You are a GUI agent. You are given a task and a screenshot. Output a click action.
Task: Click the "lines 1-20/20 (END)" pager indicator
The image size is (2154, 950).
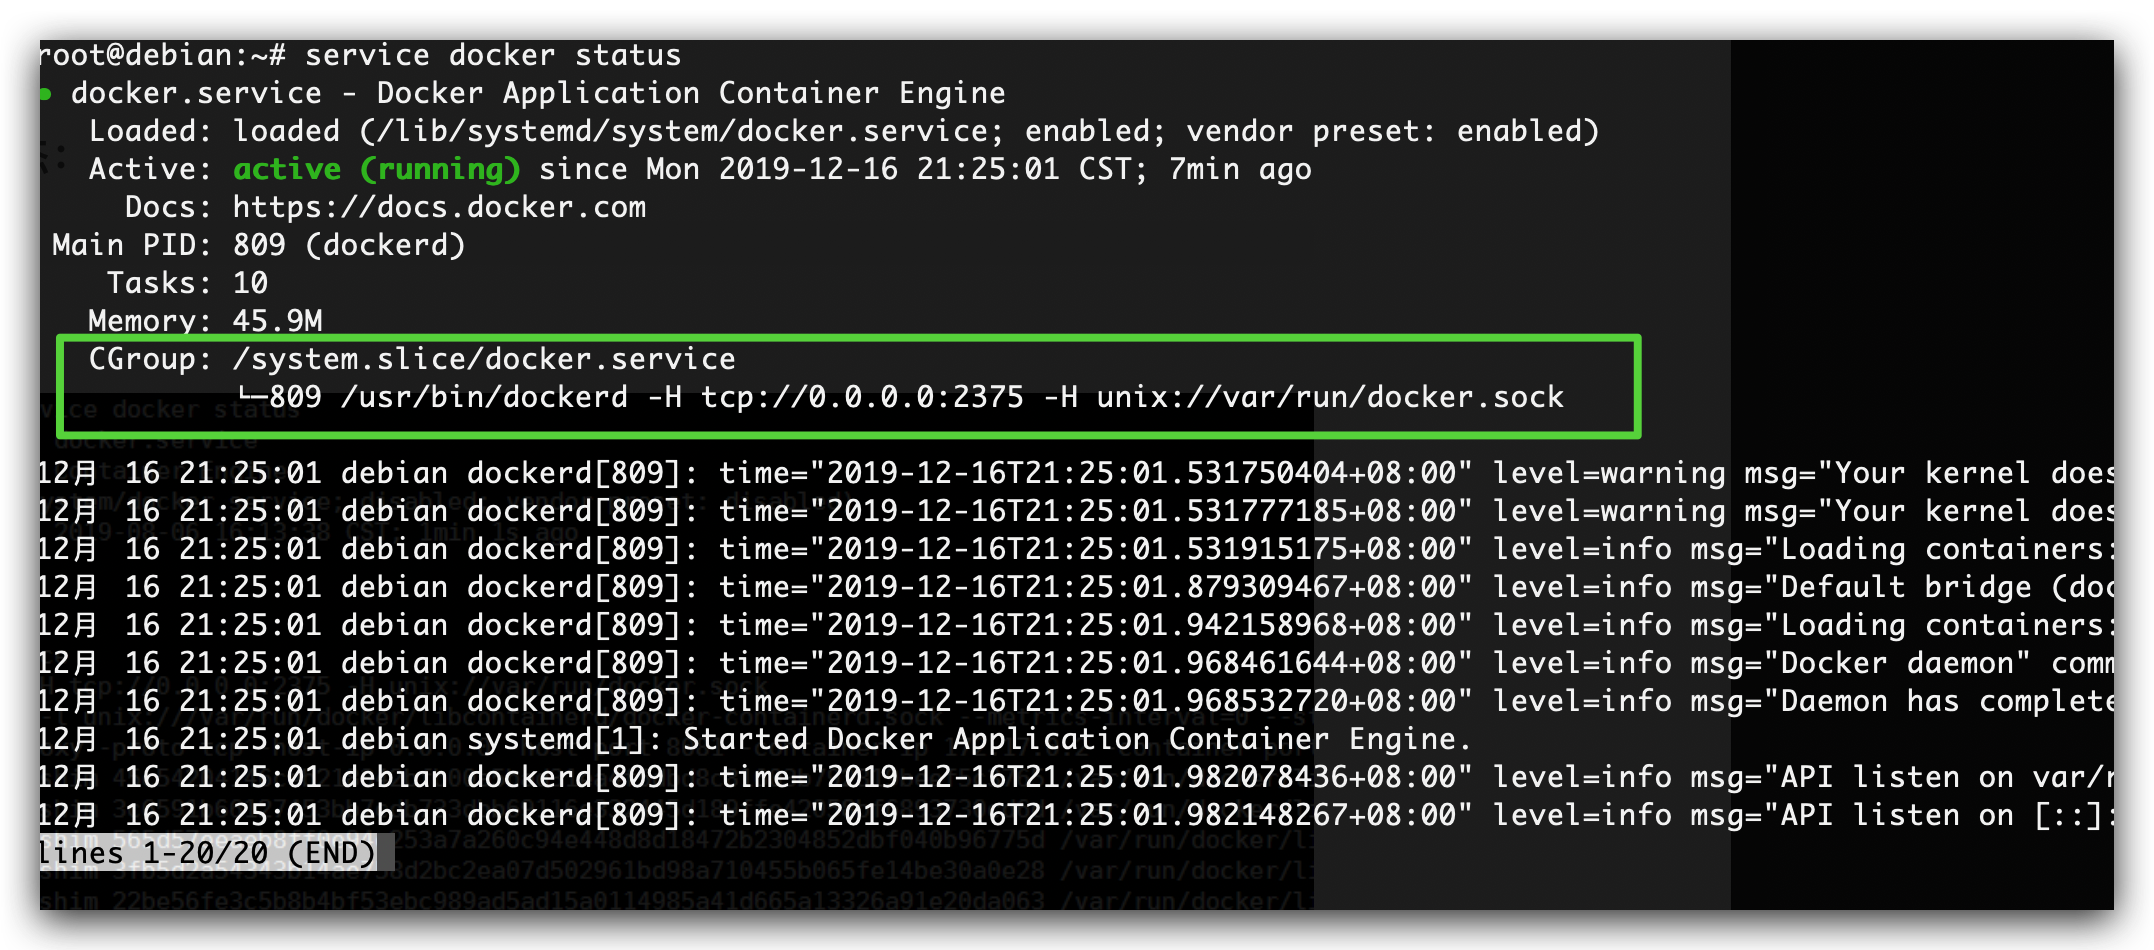click(206, 853)
